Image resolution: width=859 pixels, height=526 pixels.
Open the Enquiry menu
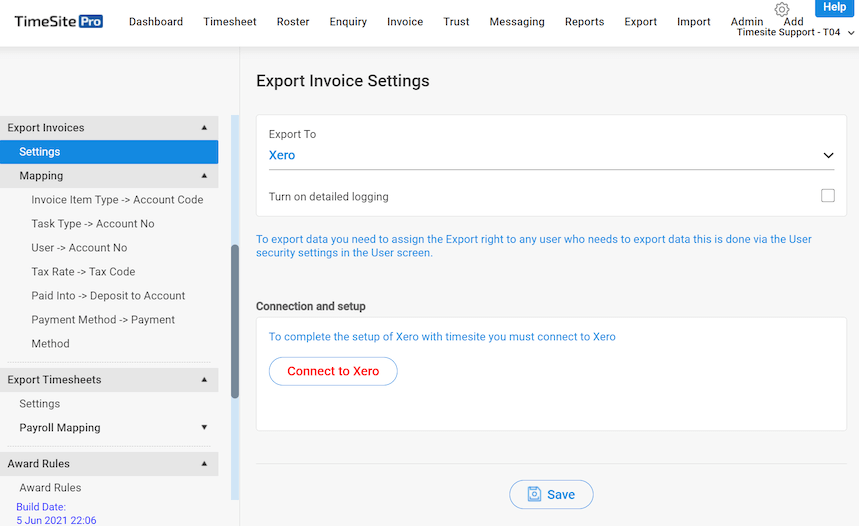(x=348, y=21)
